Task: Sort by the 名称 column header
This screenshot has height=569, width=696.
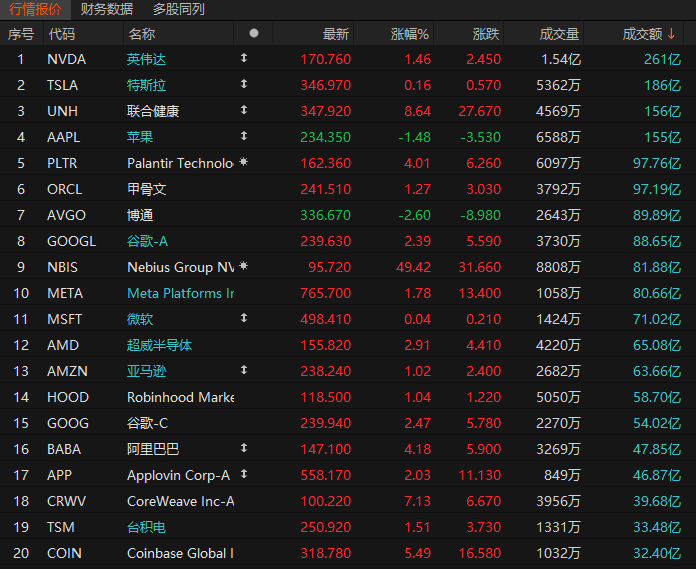Action: click(142, 34)
